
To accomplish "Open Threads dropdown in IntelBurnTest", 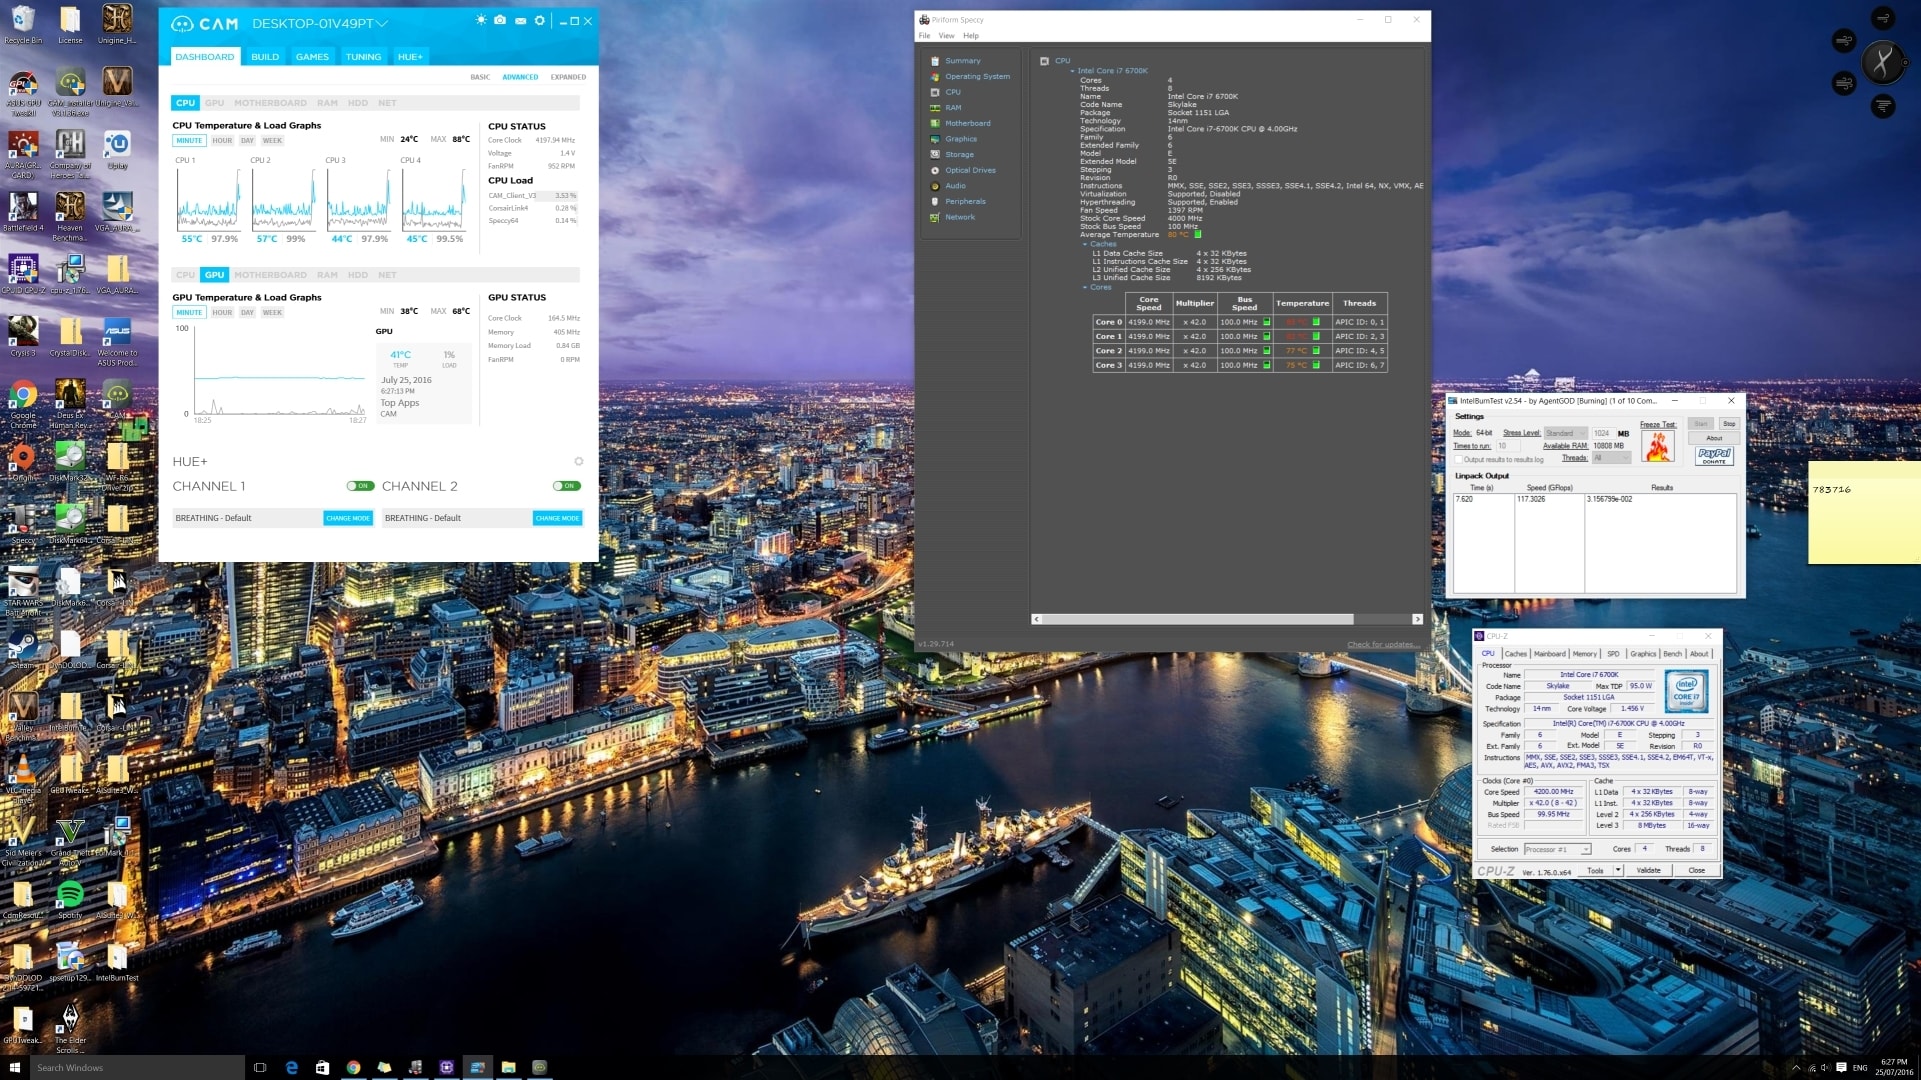I will 1612,458.
